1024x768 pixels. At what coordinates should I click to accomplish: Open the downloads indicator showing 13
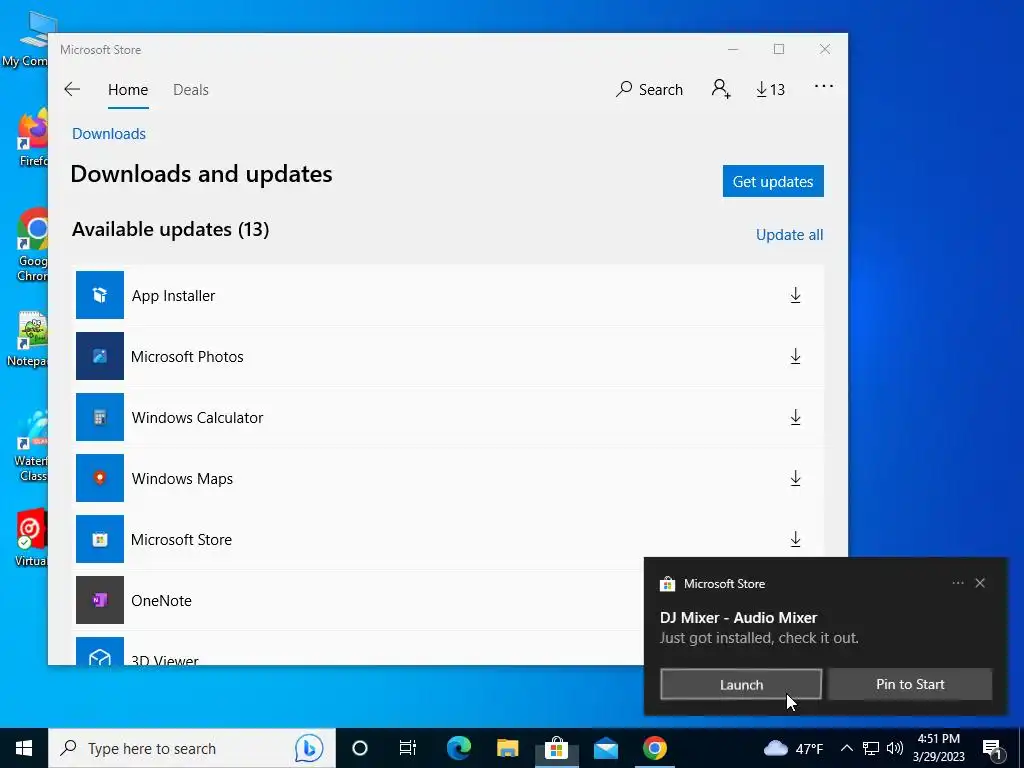(x=771, y=89)
